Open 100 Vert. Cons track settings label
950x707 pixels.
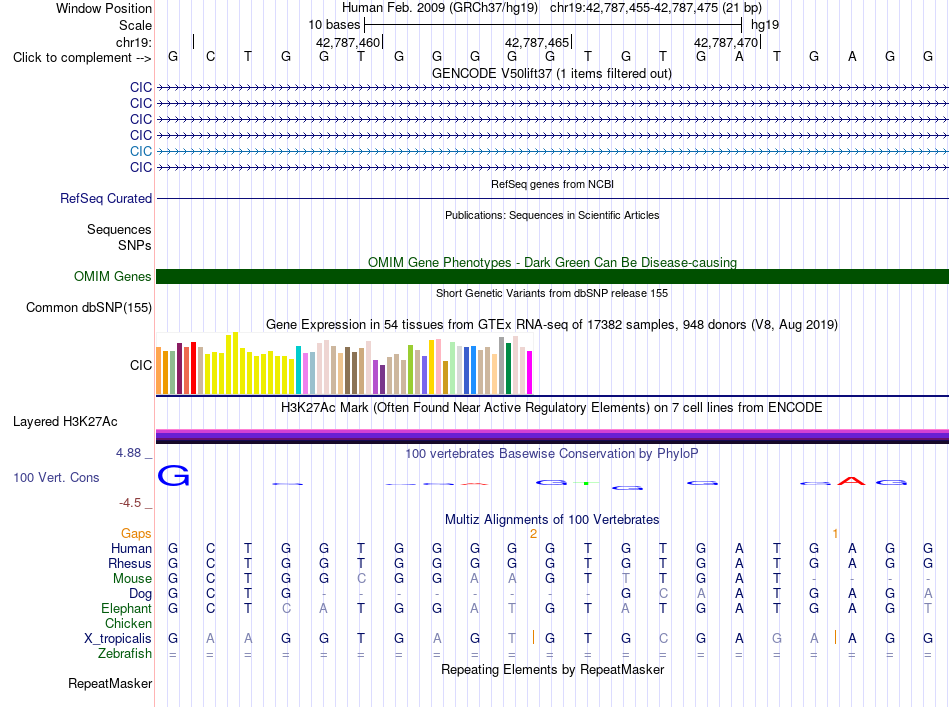coord(56,477)
